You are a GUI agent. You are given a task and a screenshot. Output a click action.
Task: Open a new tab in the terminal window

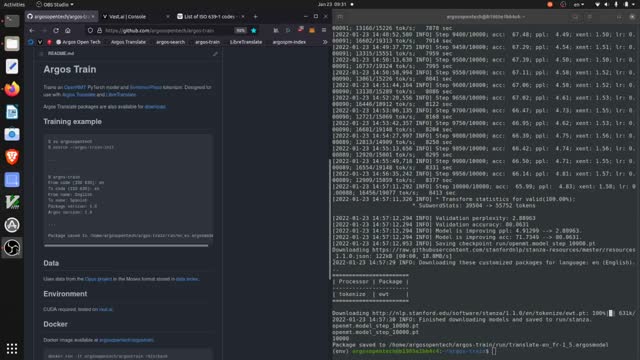coord(340,17)
